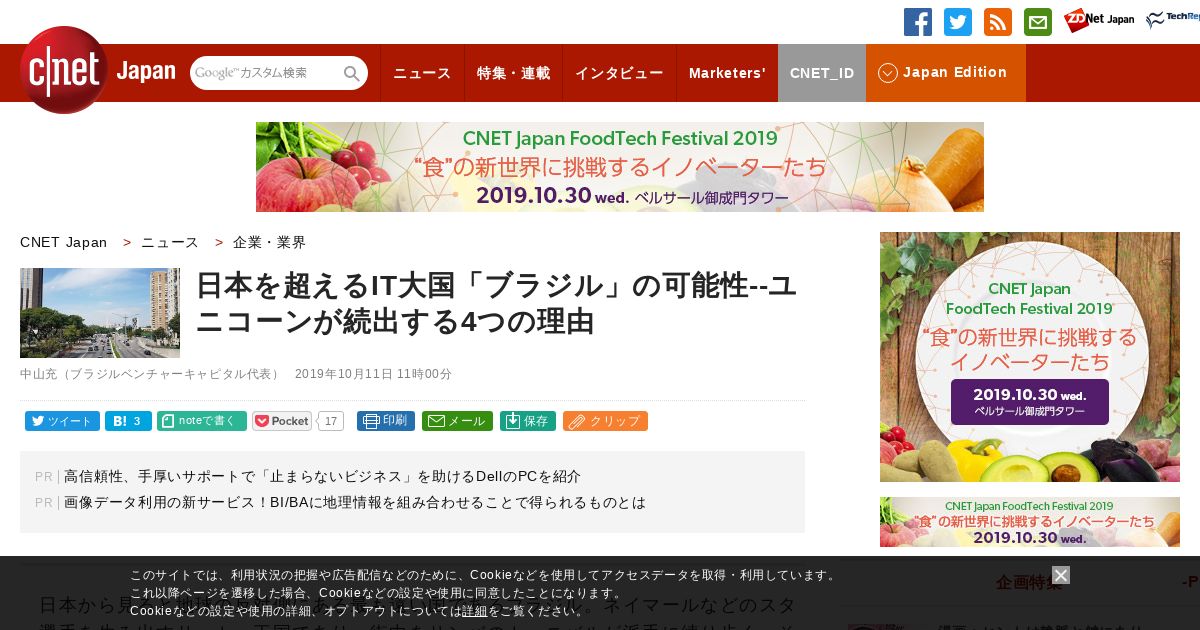Click the search magnifier icon
1200x630 pixels.
click(x=352, y=73)
